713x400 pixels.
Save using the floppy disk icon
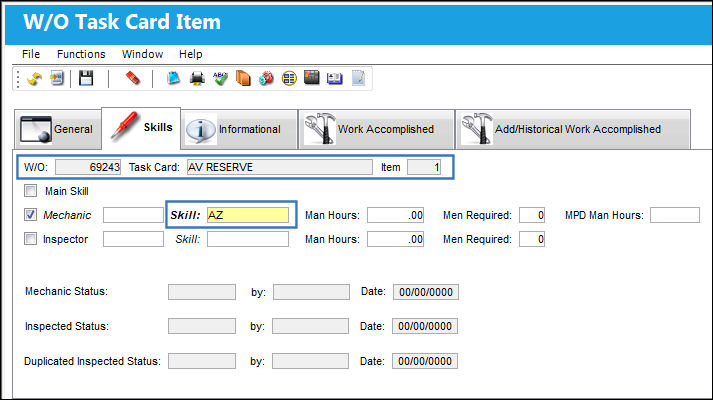point(86,78)
